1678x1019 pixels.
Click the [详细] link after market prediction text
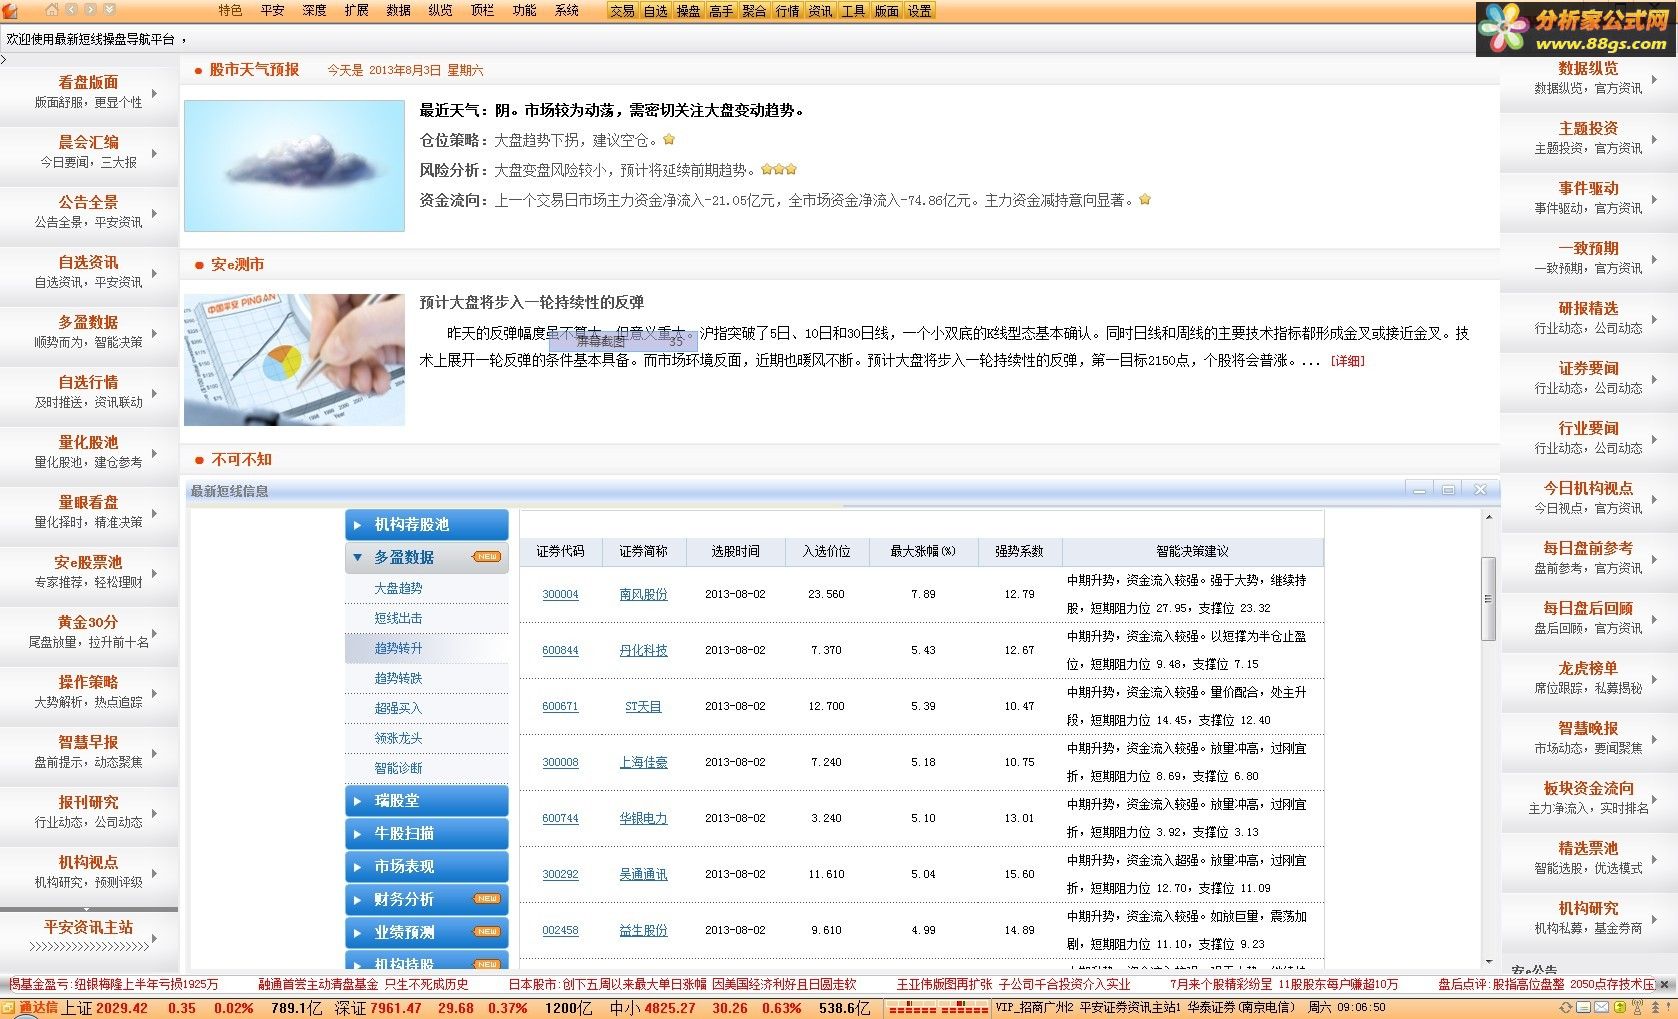pos(1347,361)
